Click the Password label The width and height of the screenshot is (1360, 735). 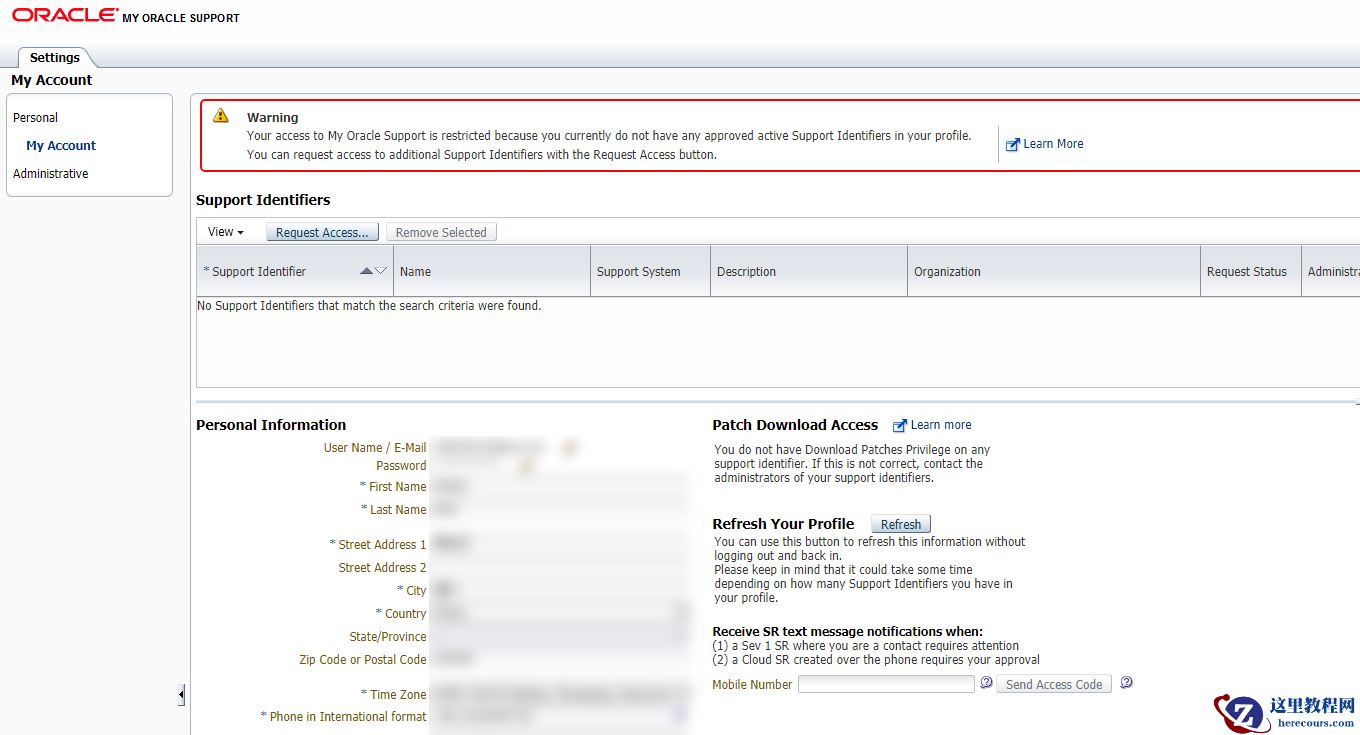pos(401,466)
